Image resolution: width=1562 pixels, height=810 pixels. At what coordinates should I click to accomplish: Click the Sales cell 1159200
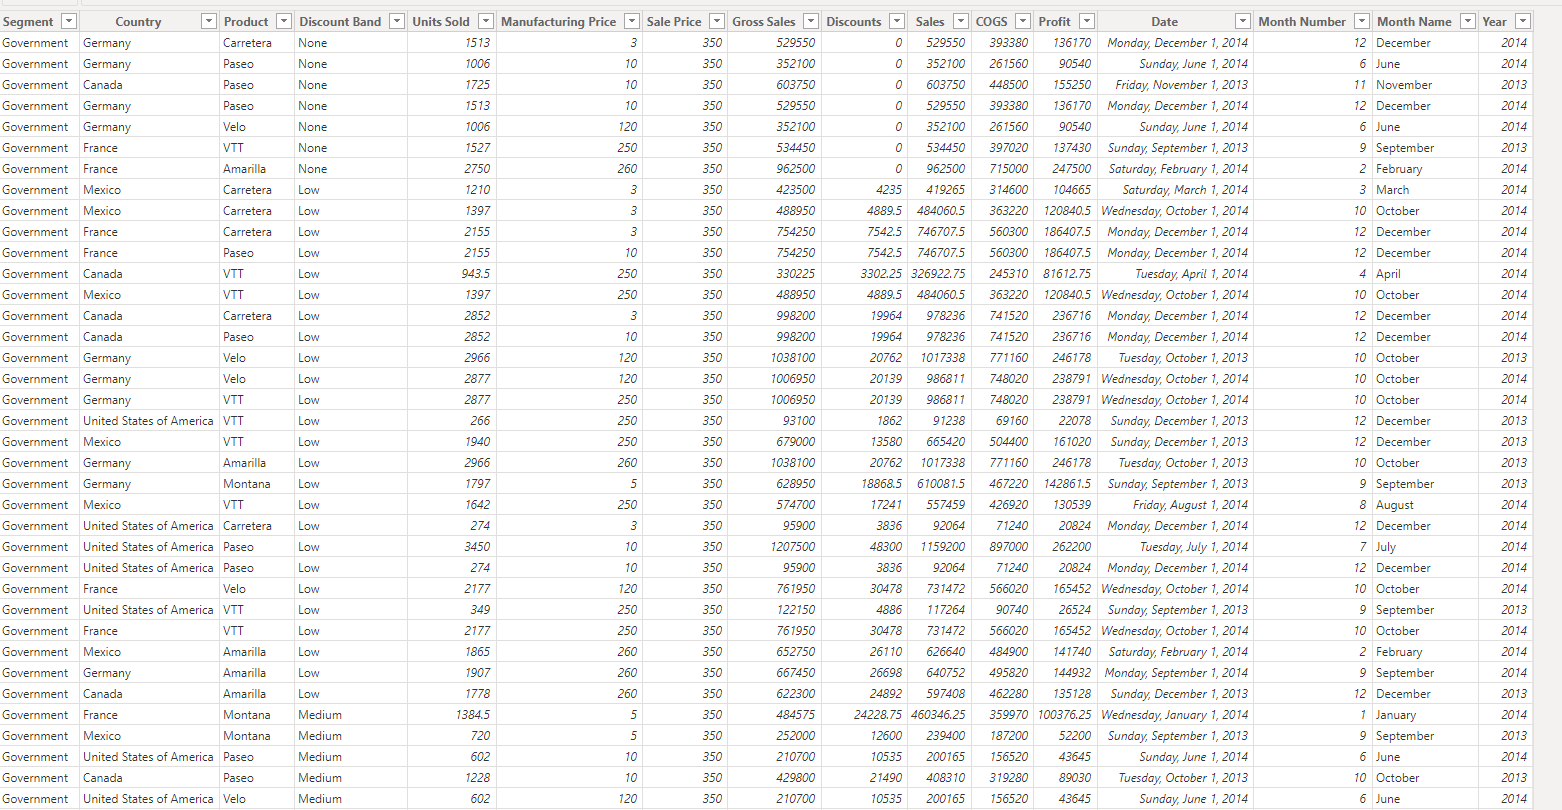(943, 547)
